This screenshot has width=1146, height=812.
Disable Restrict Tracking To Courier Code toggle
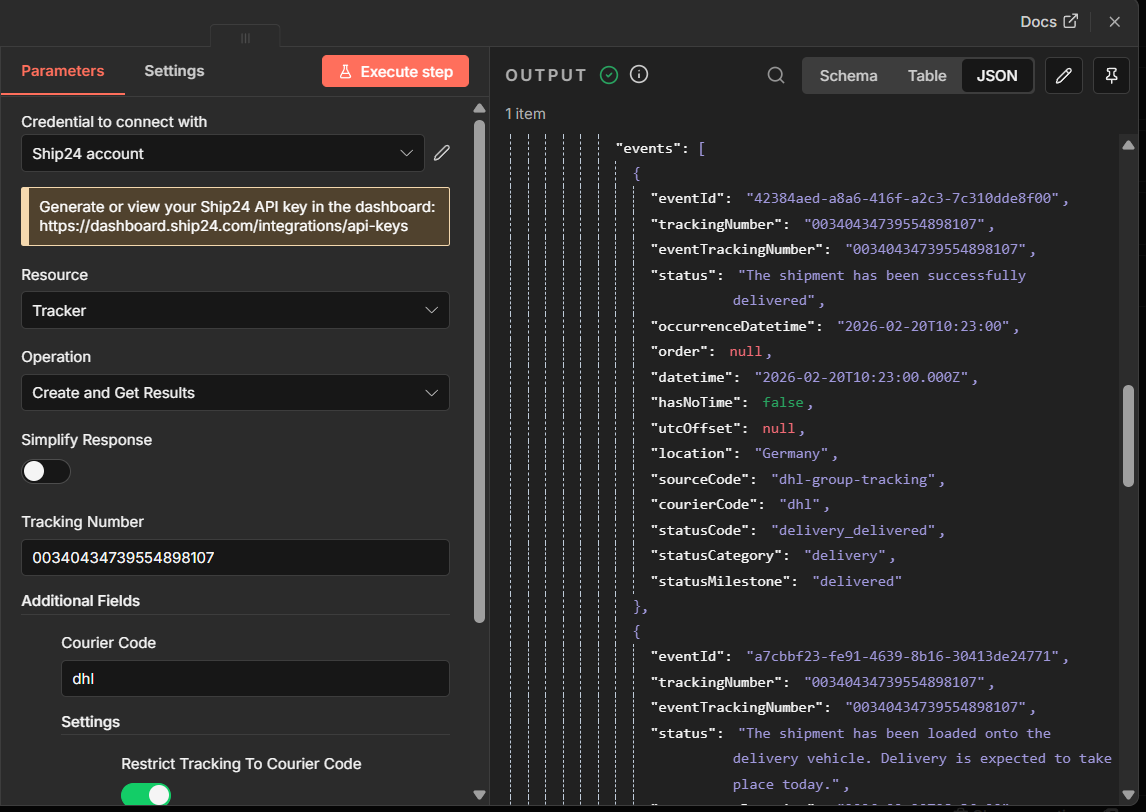[145, 794]
